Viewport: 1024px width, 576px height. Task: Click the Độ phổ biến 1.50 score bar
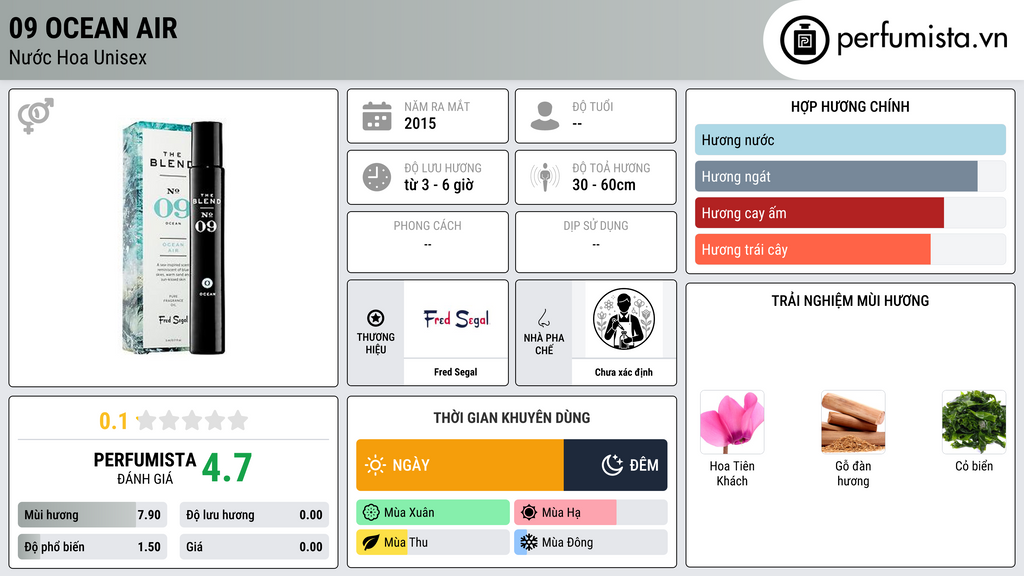93,547
